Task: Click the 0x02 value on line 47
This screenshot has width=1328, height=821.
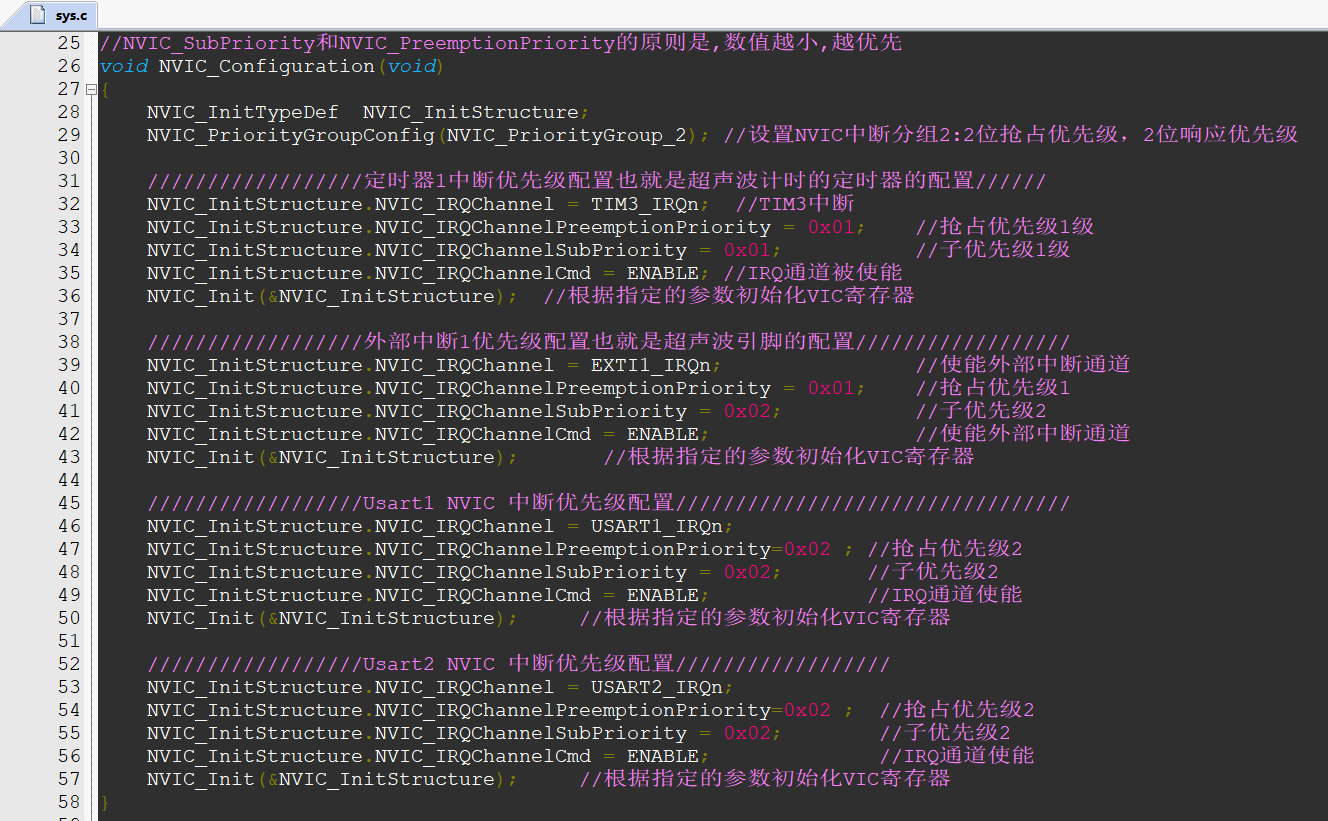Action: click(x=807, y=549)
